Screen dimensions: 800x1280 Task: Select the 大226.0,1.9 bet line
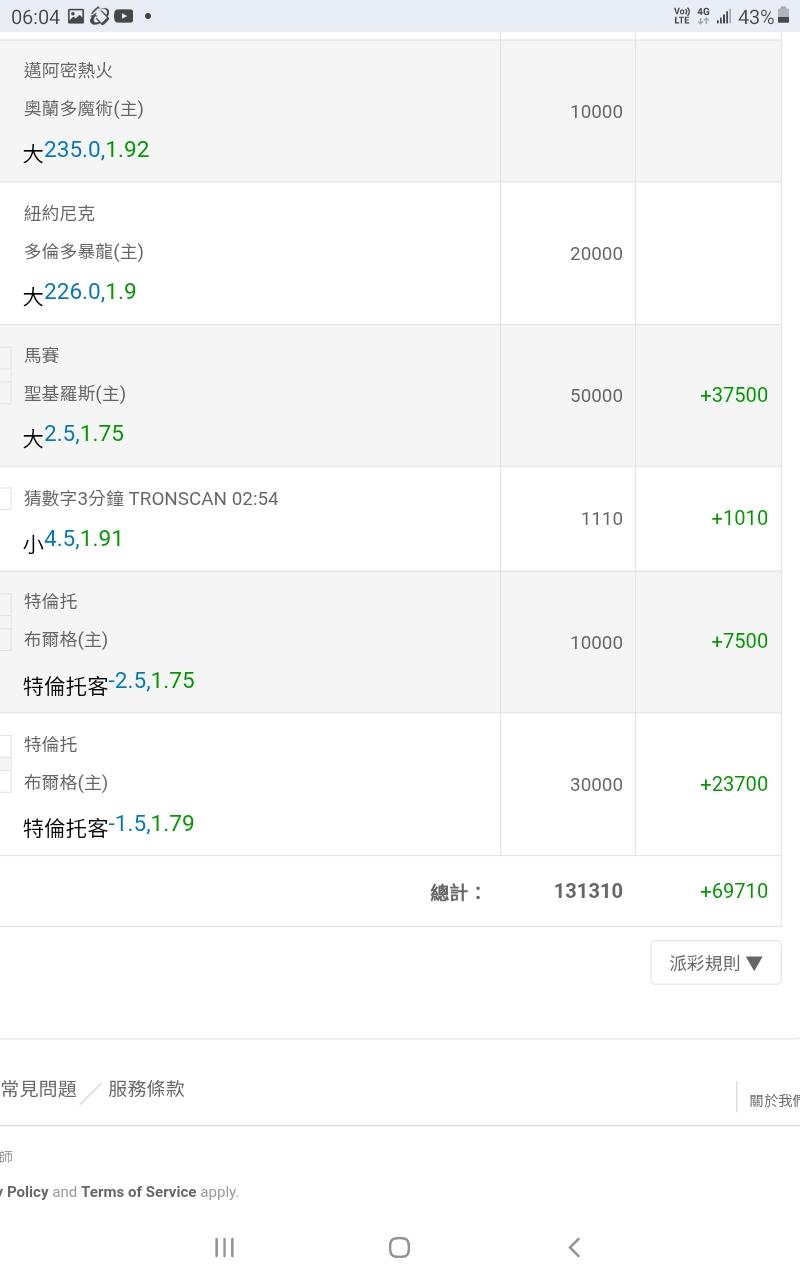click(80, 292)
